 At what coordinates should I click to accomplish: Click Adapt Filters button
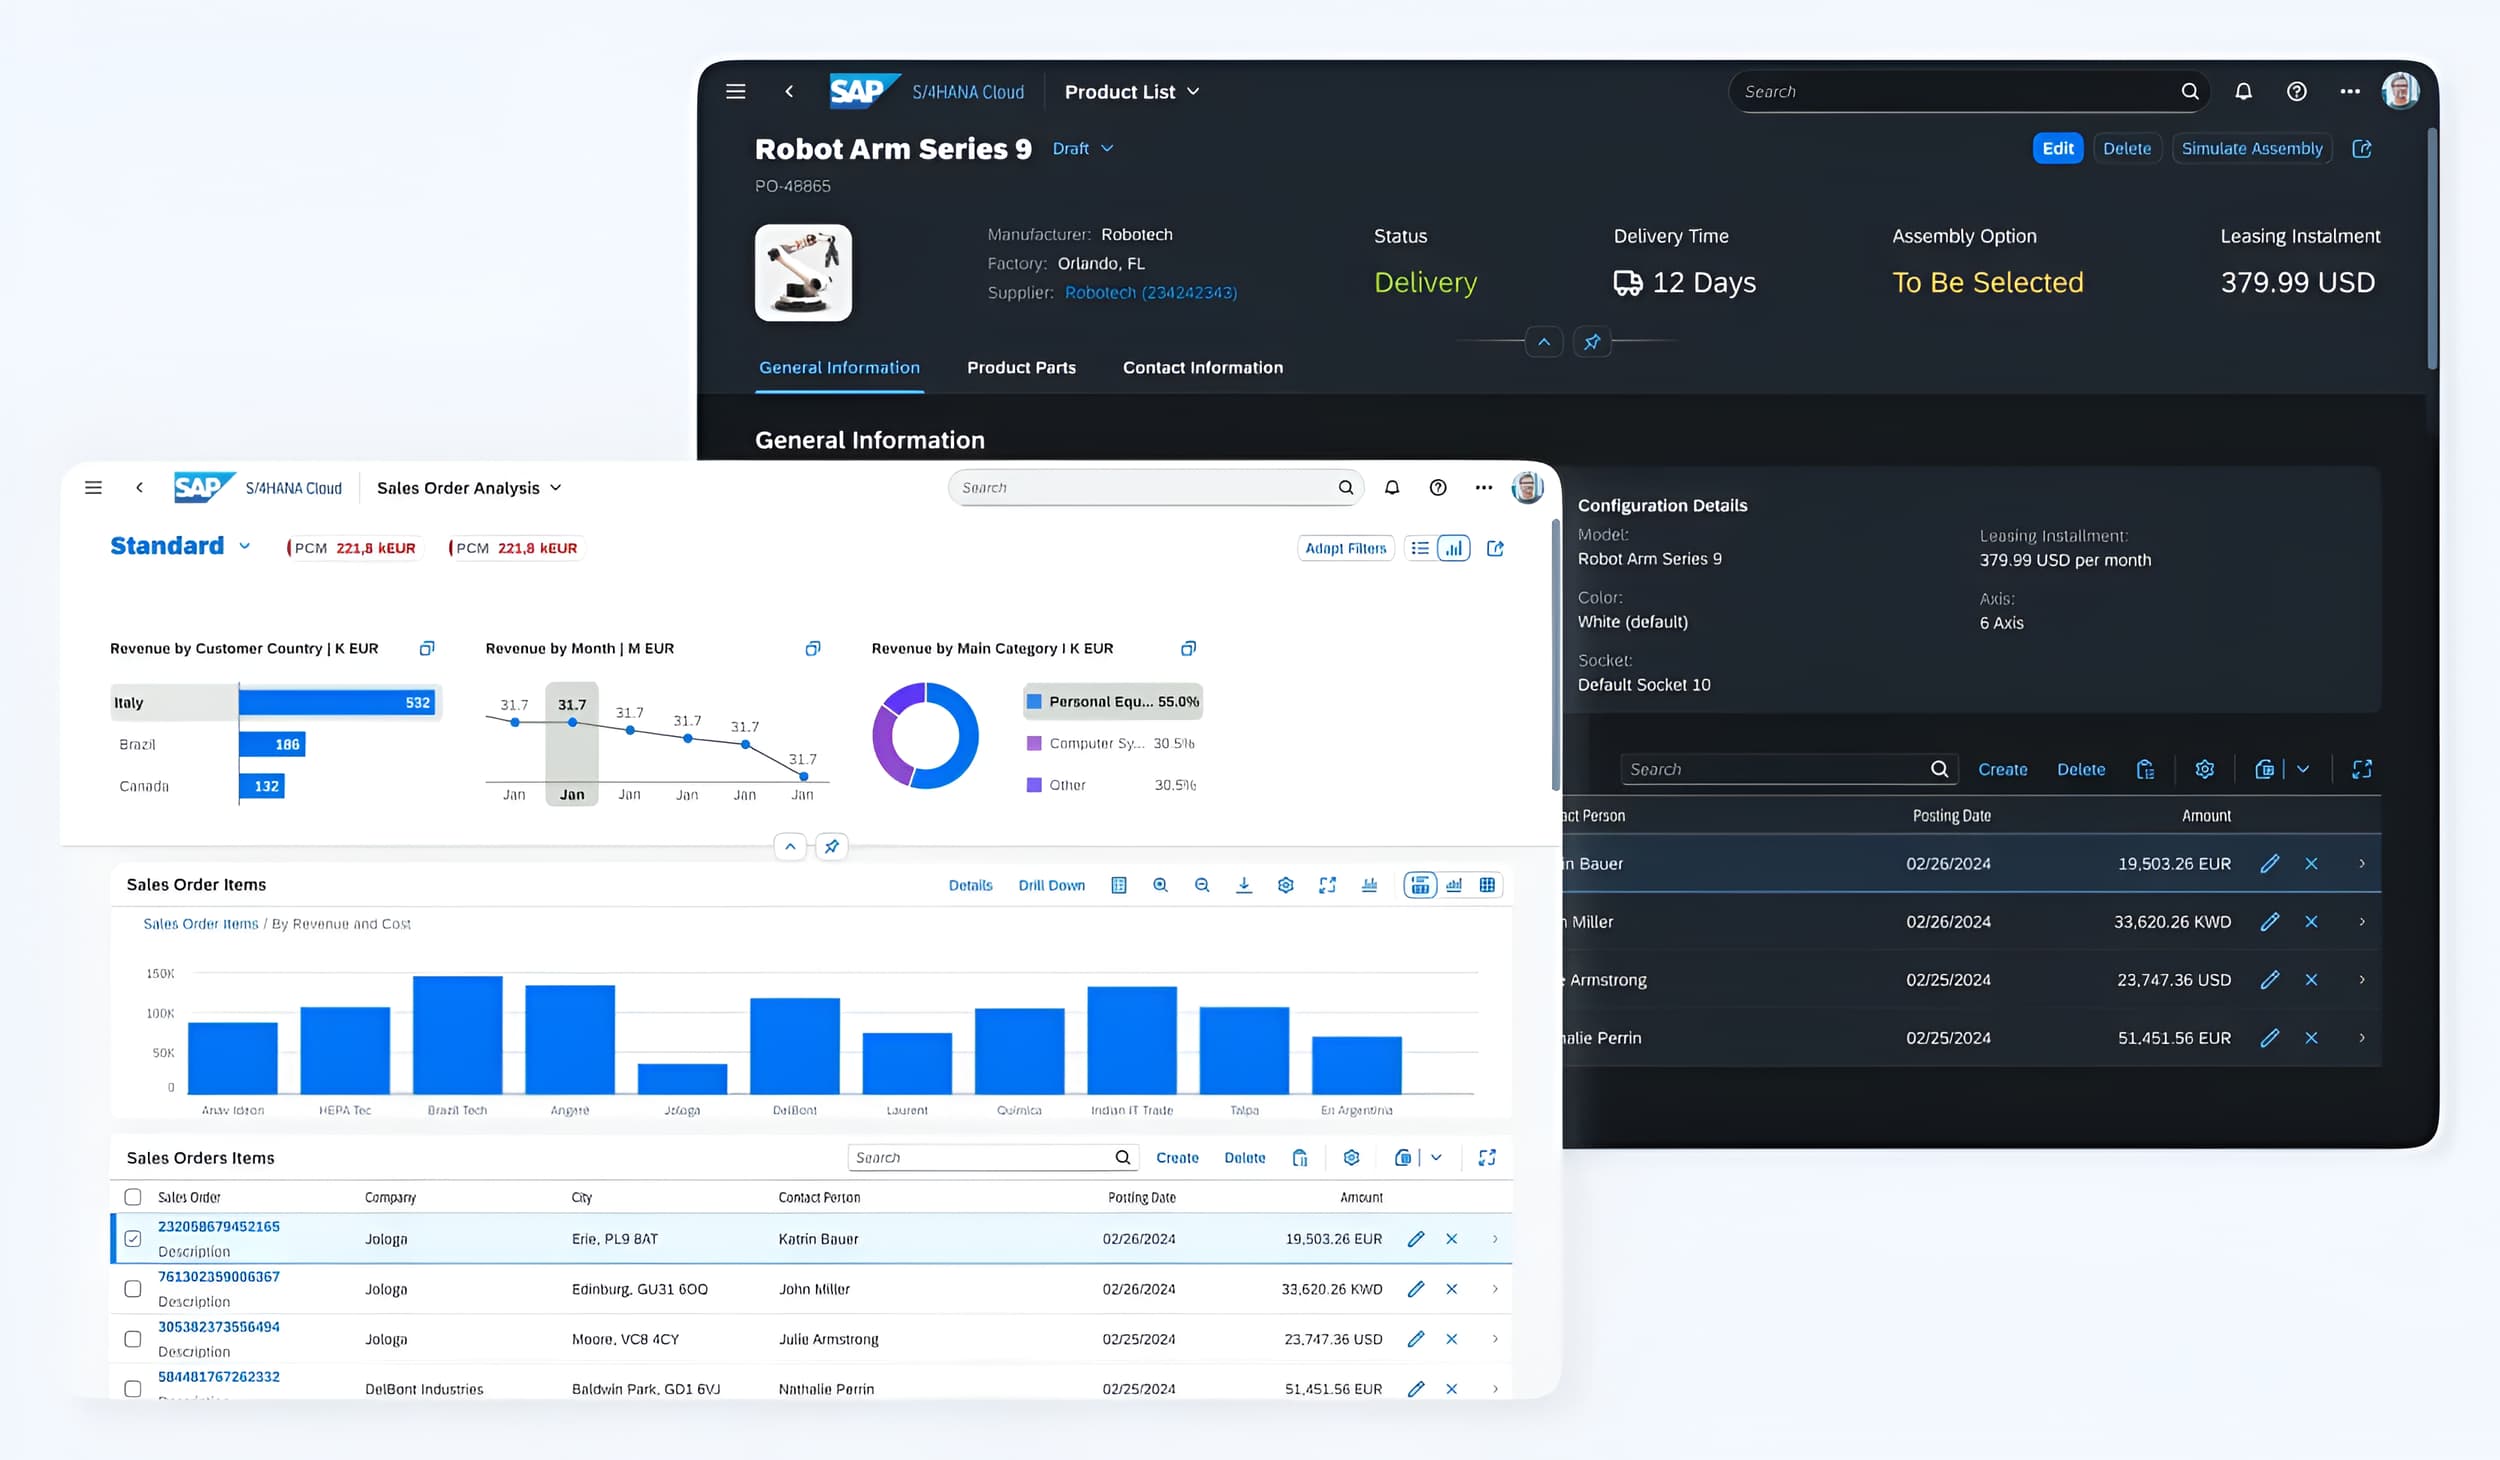click(1345, 548)
